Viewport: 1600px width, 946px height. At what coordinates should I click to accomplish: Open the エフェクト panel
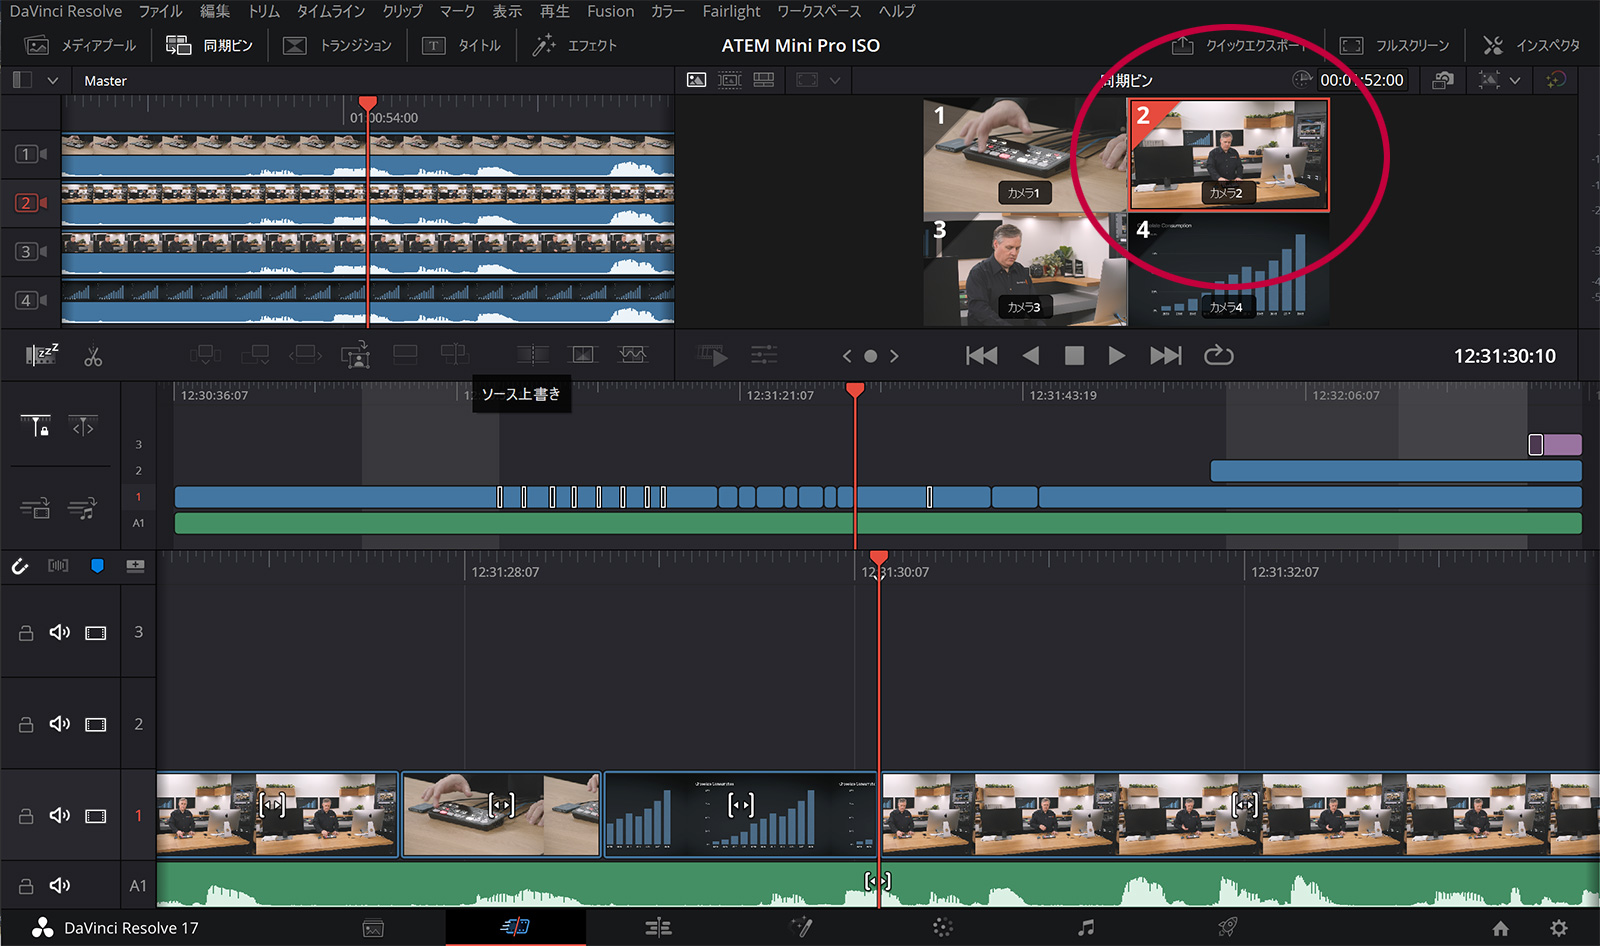click(574, 45)
